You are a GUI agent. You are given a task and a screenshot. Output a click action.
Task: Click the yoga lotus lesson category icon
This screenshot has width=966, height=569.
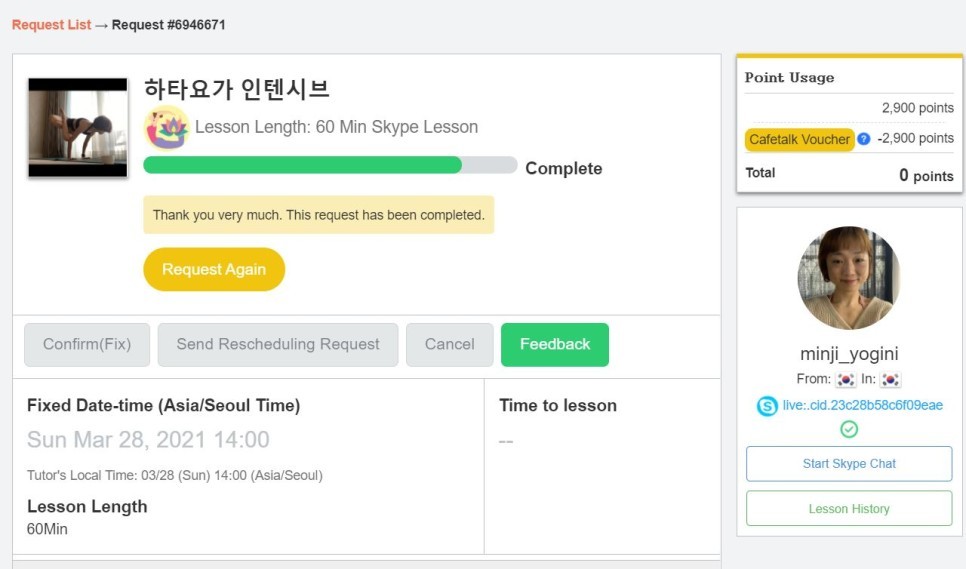click(166, 128)
